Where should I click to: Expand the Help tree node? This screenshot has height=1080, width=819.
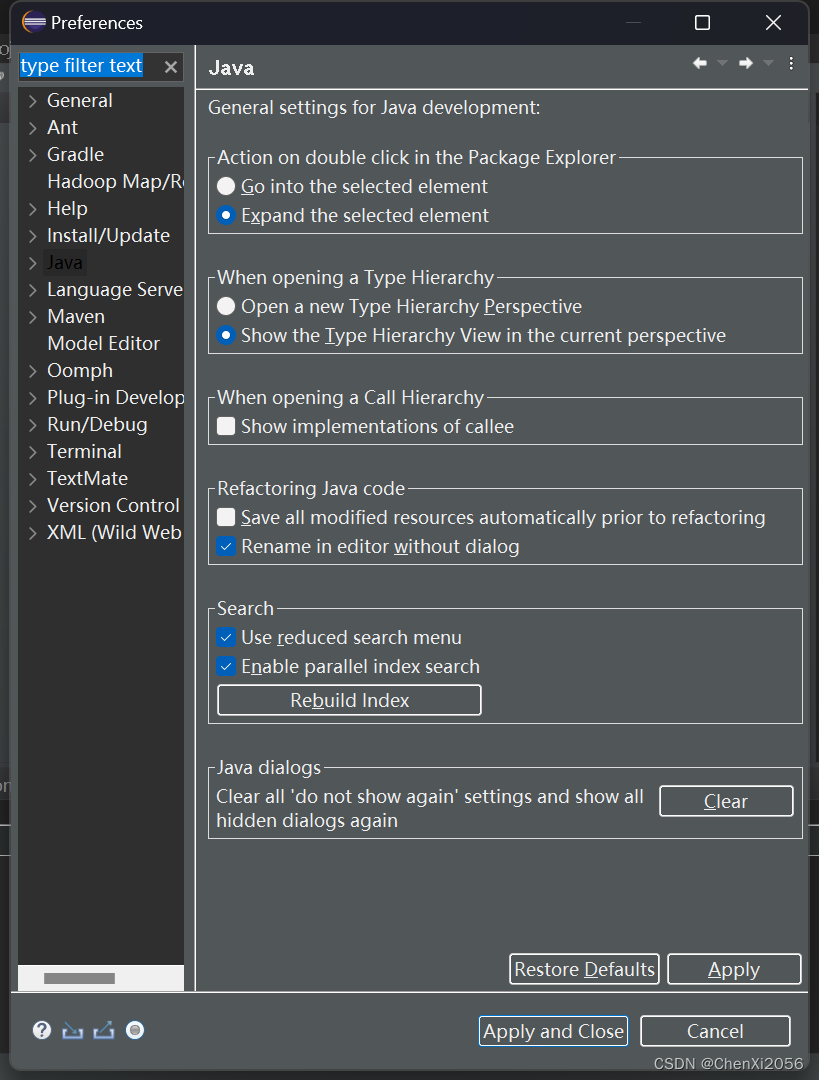[x=32, y=209]
